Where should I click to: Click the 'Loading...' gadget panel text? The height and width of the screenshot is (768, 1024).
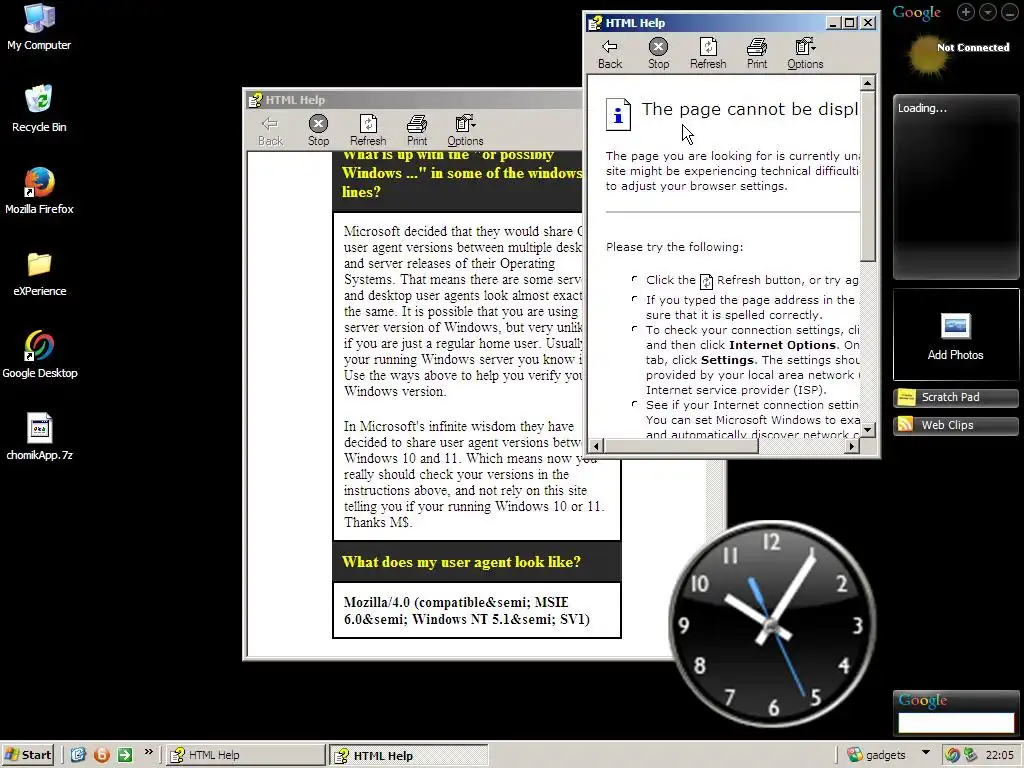pyautogui.click(x=922, y=108)
